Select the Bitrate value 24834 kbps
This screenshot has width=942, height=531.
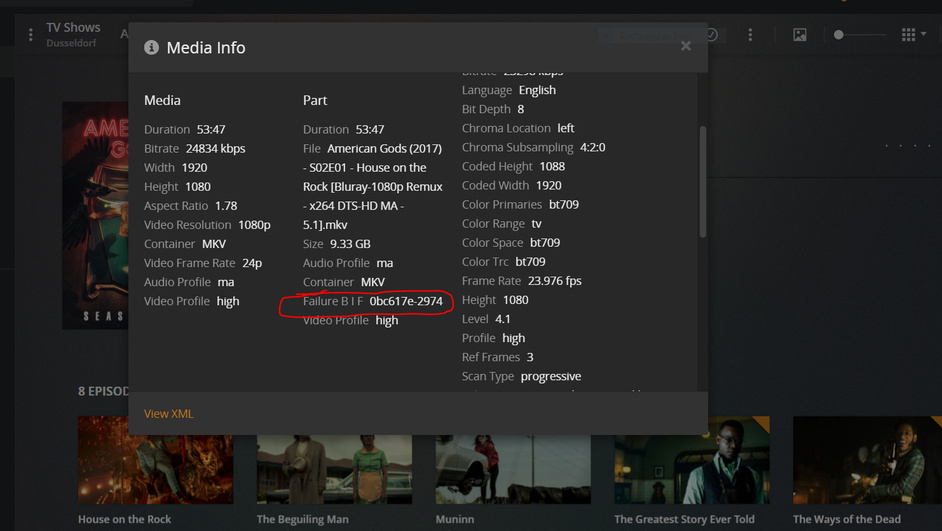(x=215, y=148)
